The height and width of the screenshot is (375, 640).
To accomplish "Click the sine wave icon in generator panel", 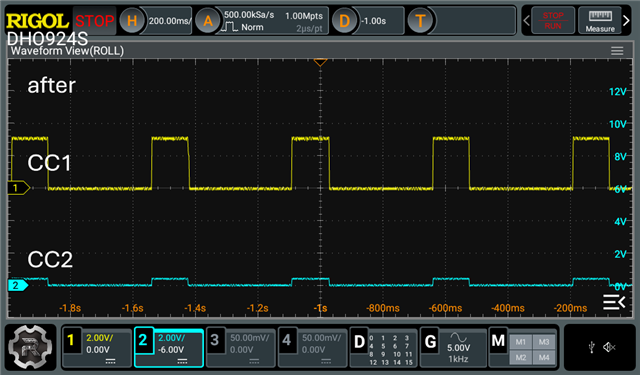I will coord(458,337).
